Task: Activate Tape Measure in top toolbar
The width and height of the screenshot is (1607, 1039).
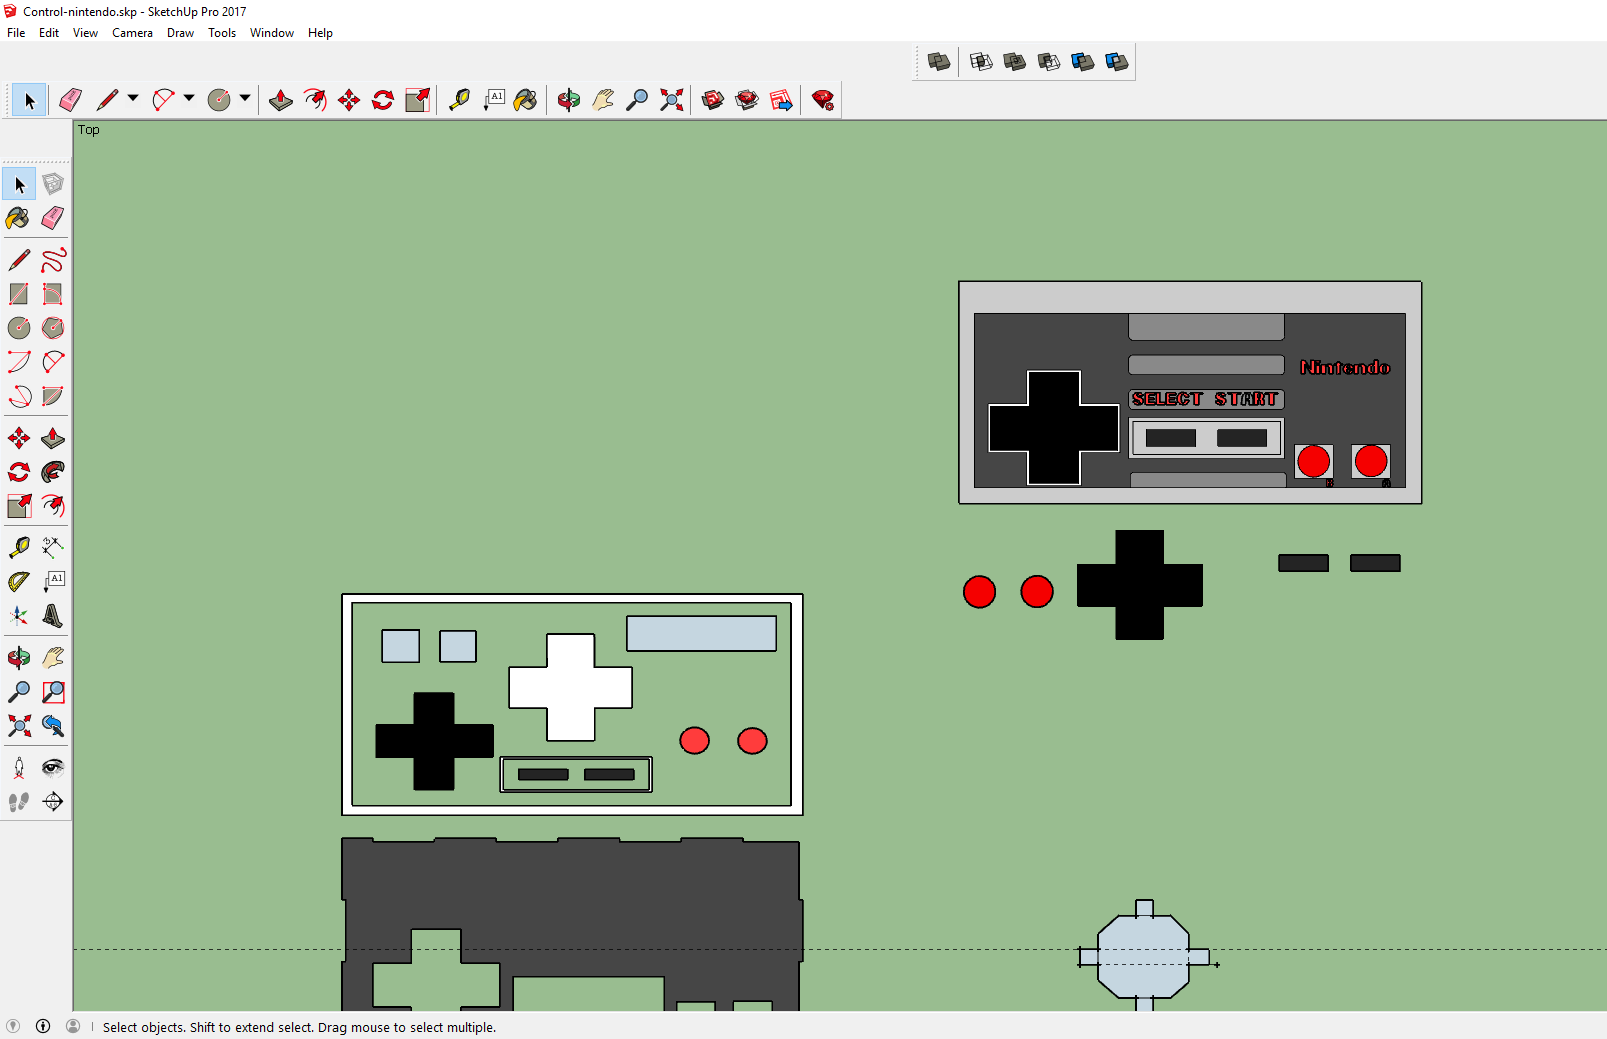Action: [x=459, y=100]
